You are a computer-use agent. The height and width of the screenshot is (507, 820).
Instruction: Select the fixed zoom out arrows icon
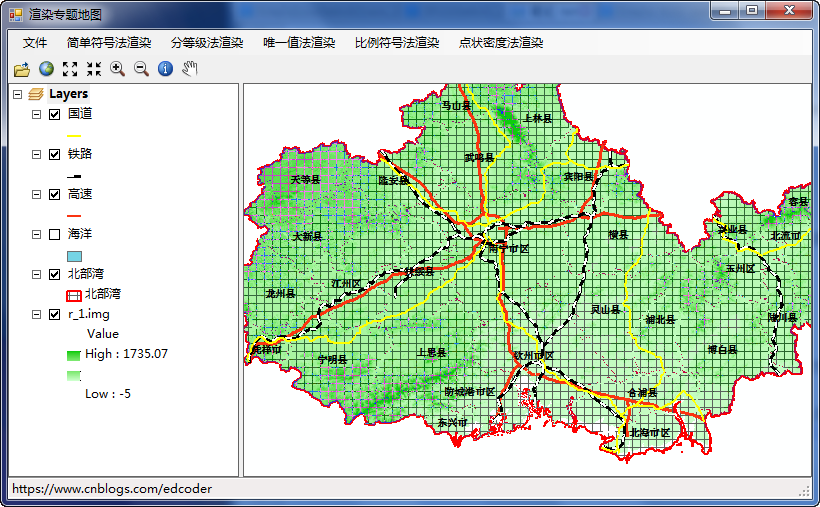click(x=94, y=69)
